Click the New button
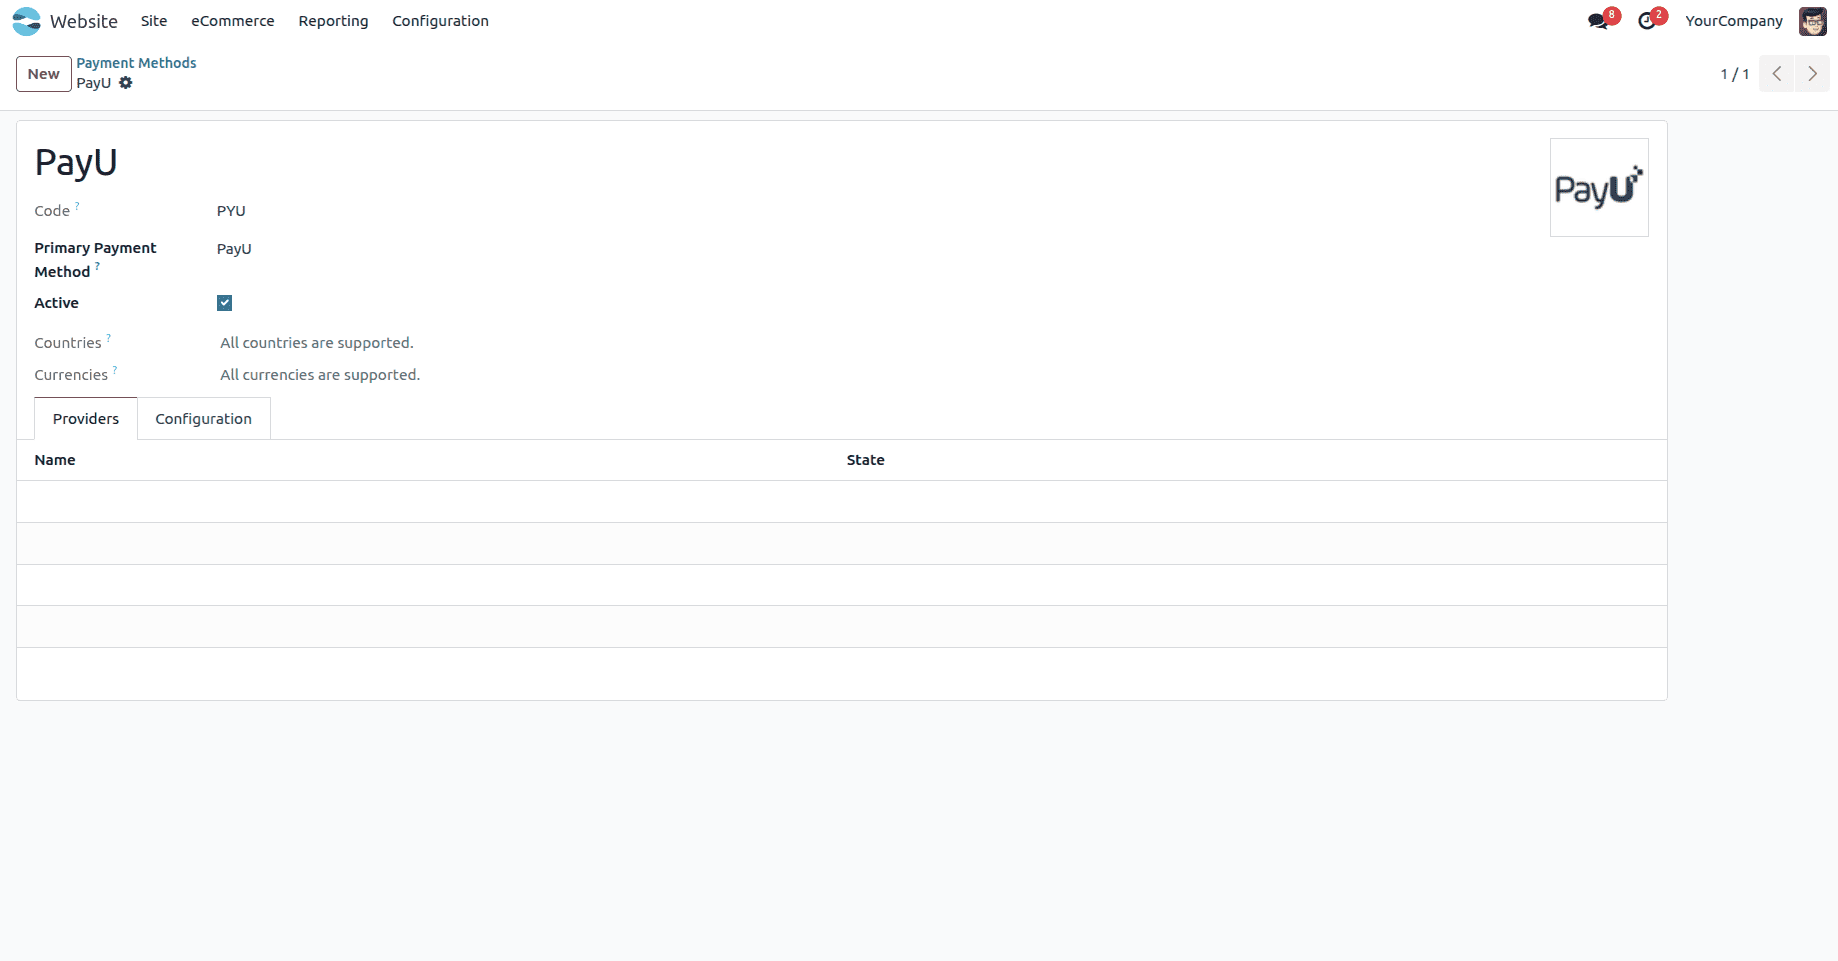This screenshot has width=1838, height=961. pos(43,73)
